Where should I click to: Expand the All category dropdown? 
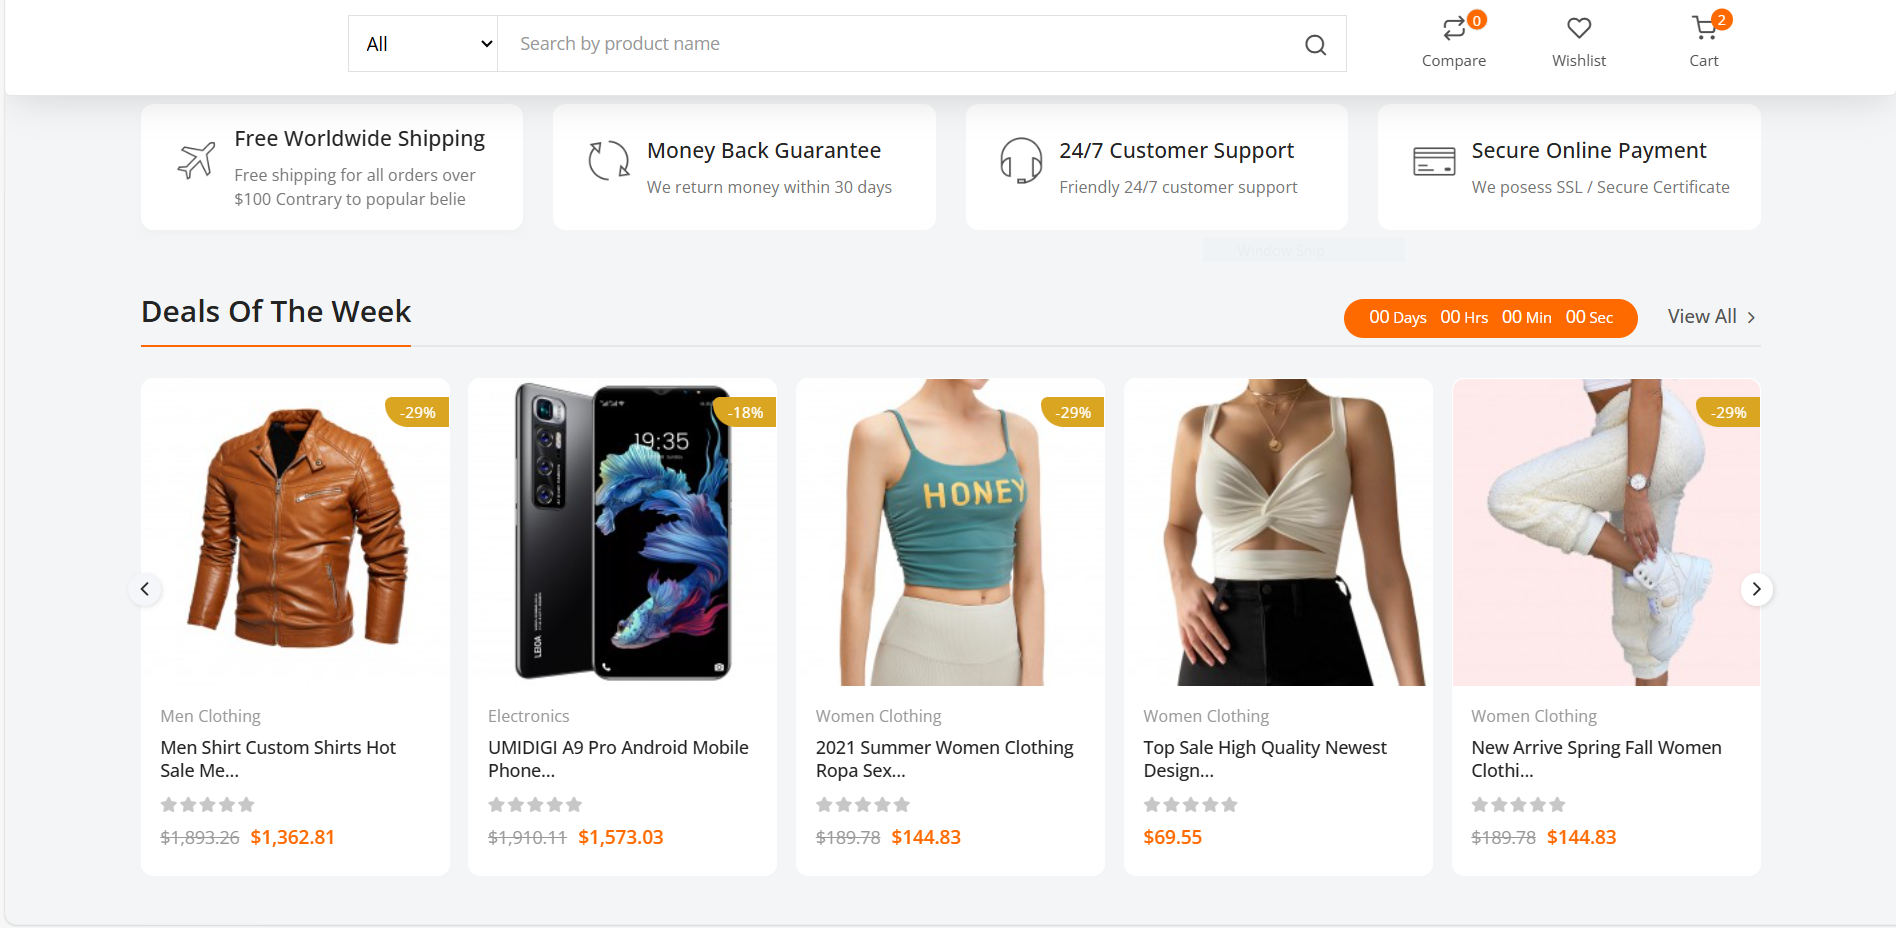[423, 44]
